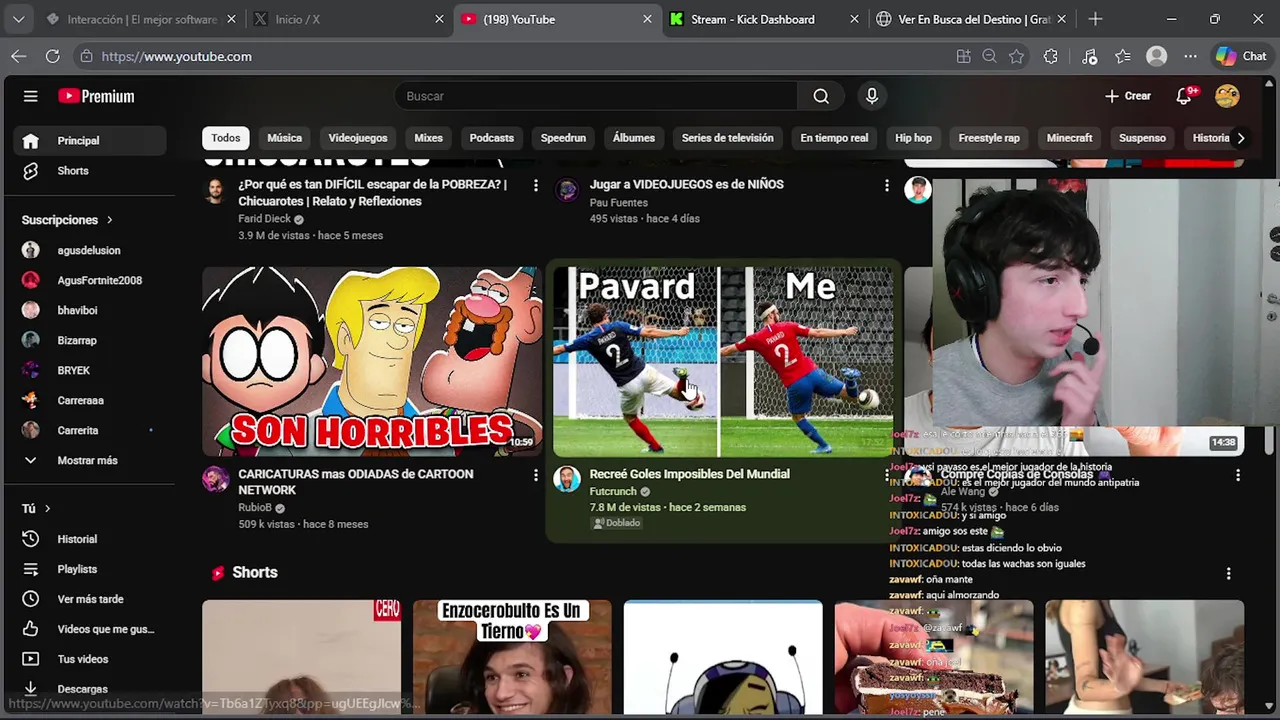Open options for CARICATURAS mas ODIADAS video
The image size is (1280, 720).
pos(535,475)
